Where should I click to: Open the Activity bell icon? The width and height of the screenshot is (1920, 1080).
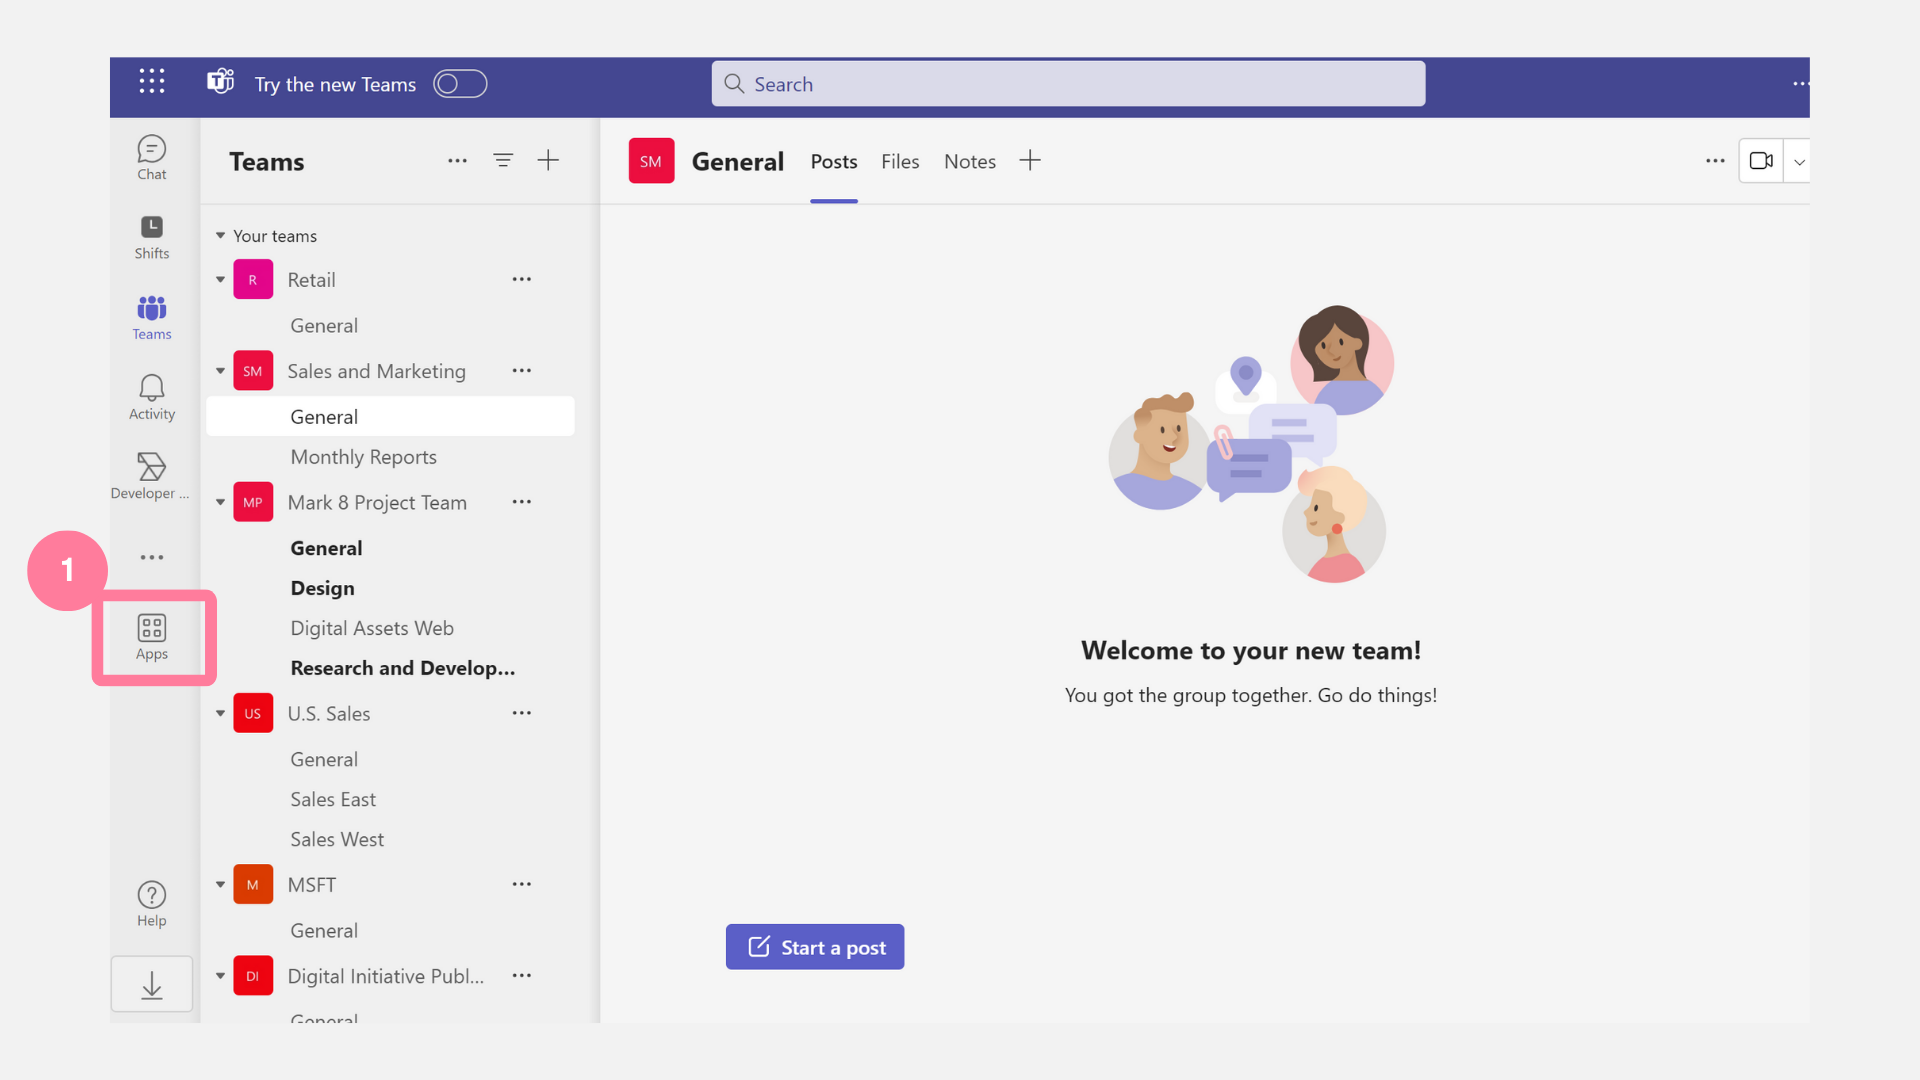[x=152, y=397]
